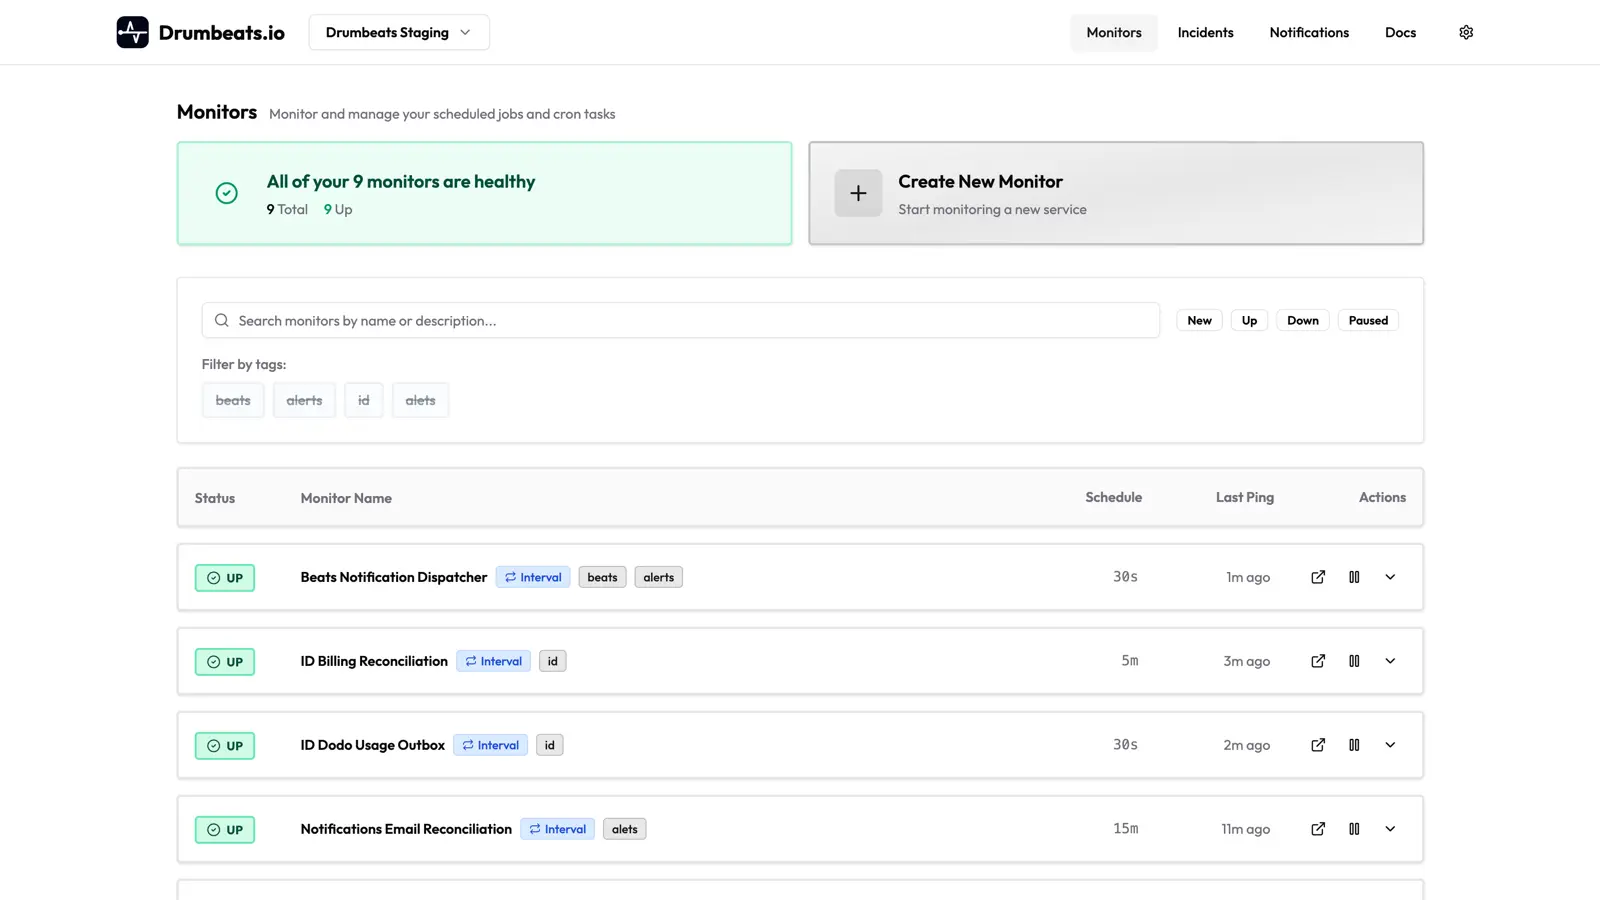Open Notifications Email Reconciliation external link icon

point(1318,829)
